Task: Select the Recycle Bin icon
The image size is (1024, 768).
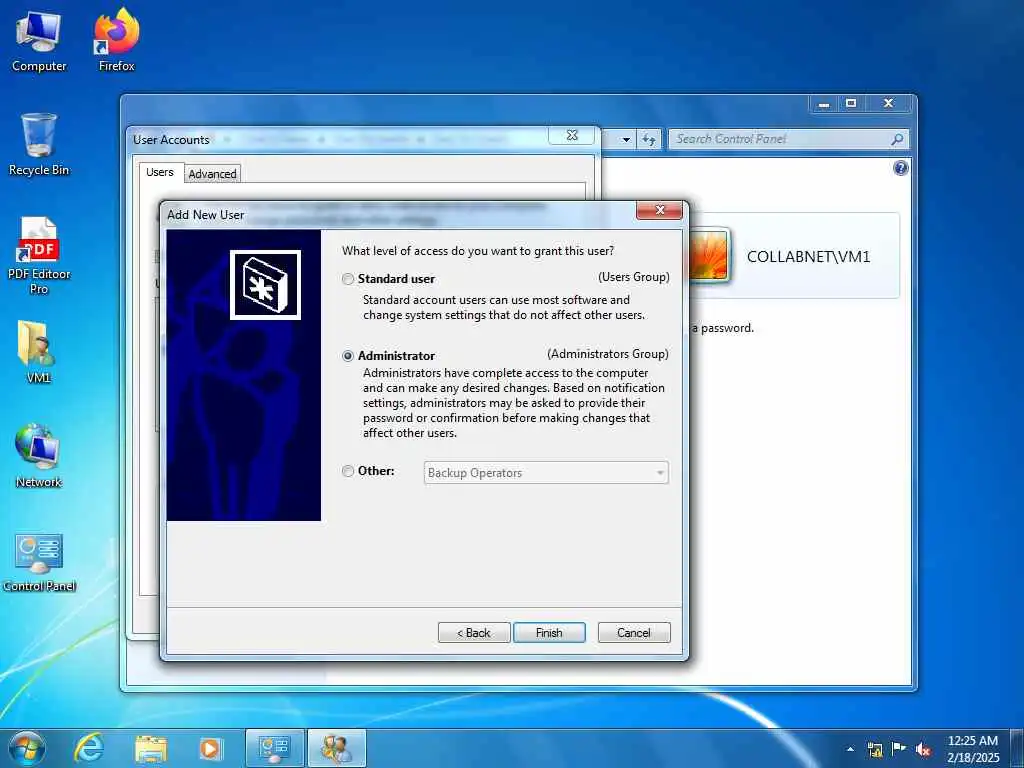Action: [39, 145]
